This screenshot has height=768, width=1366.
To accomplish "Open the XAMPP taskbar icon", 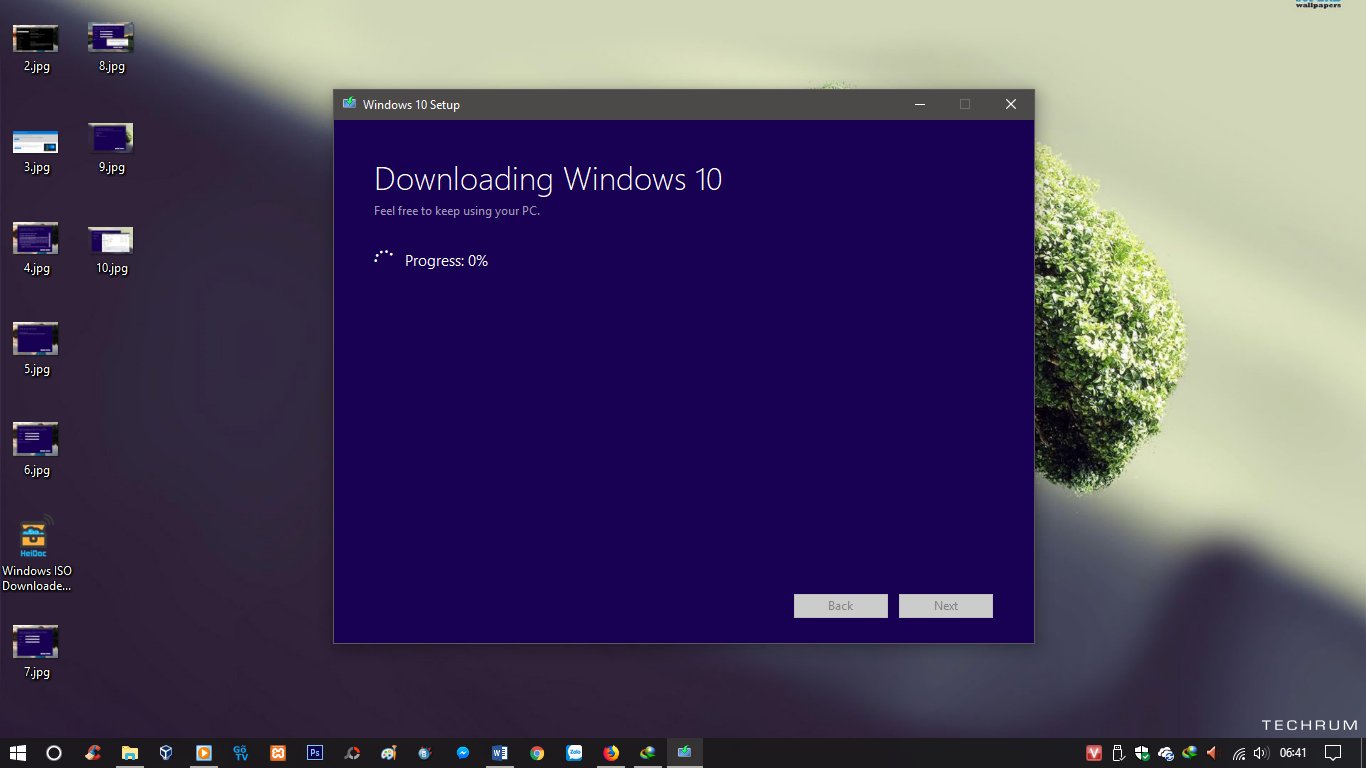I will click(278, 753).
